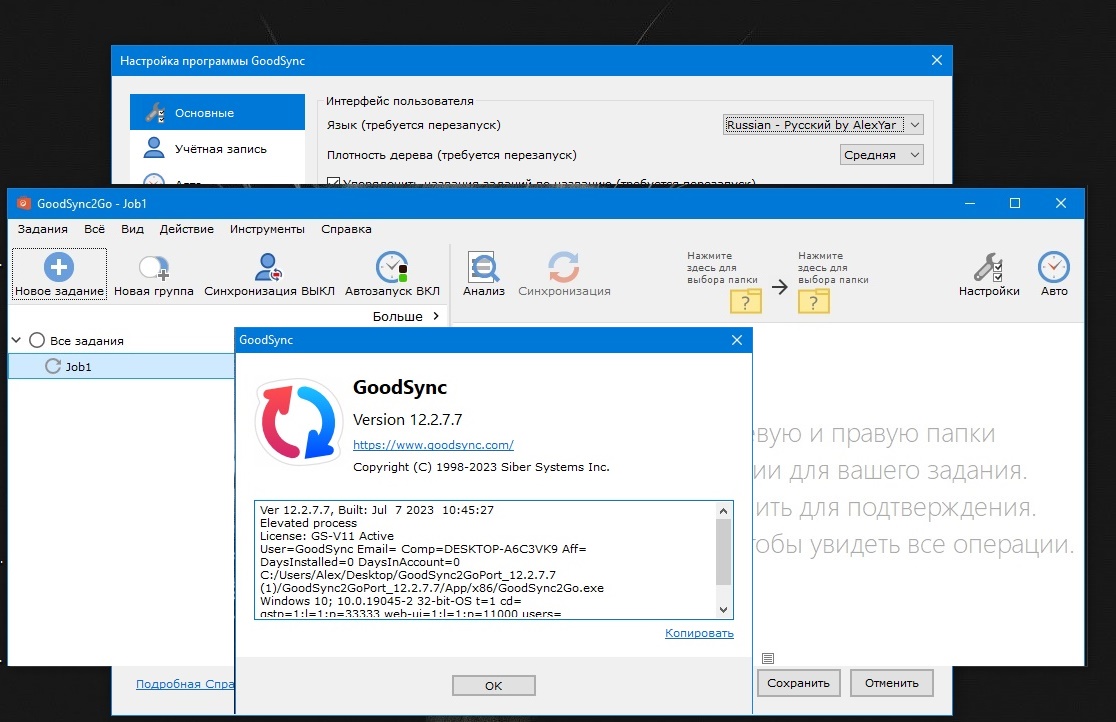Open the Справка menu
Image resolution: width=1116 pixels, height=722 pixels.
point(346,229)
